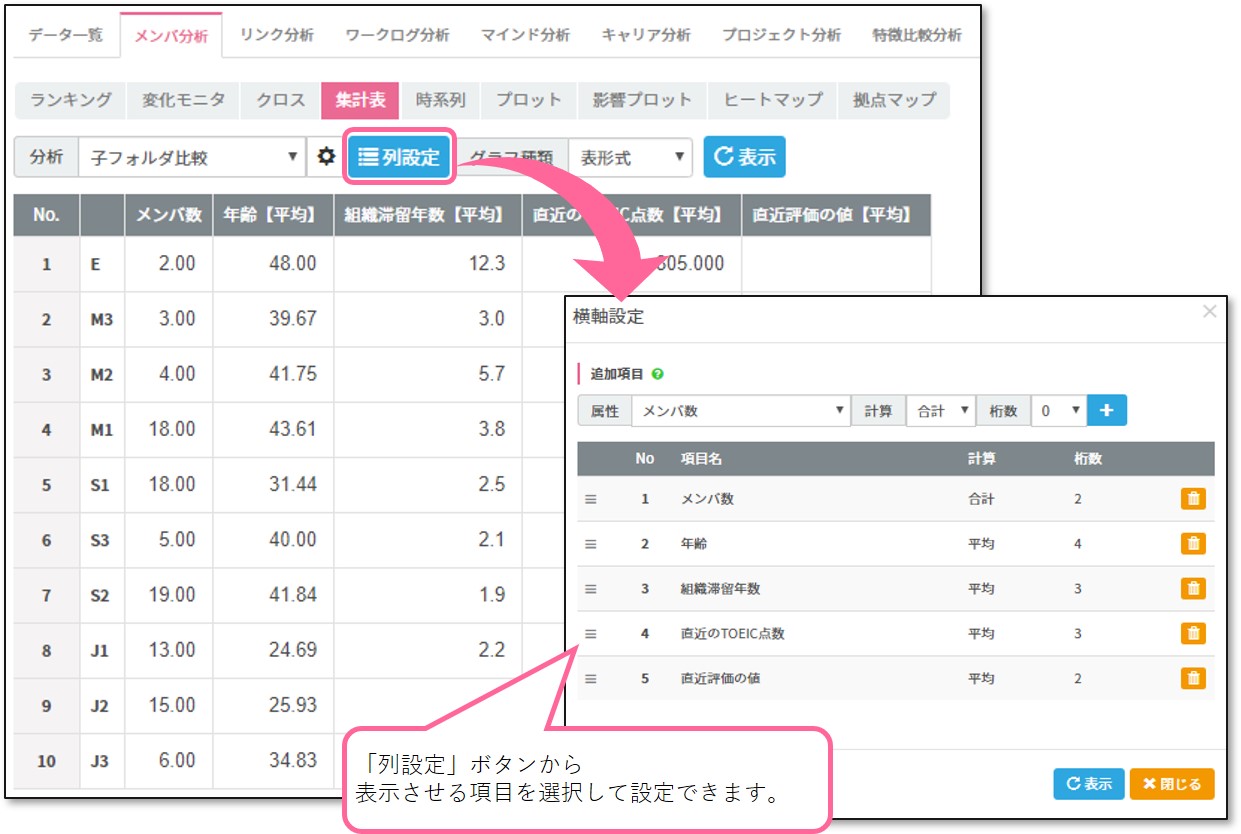Click the orange 閉じる button in dialog
The image size is (1241, 834).
point(1171,784)
